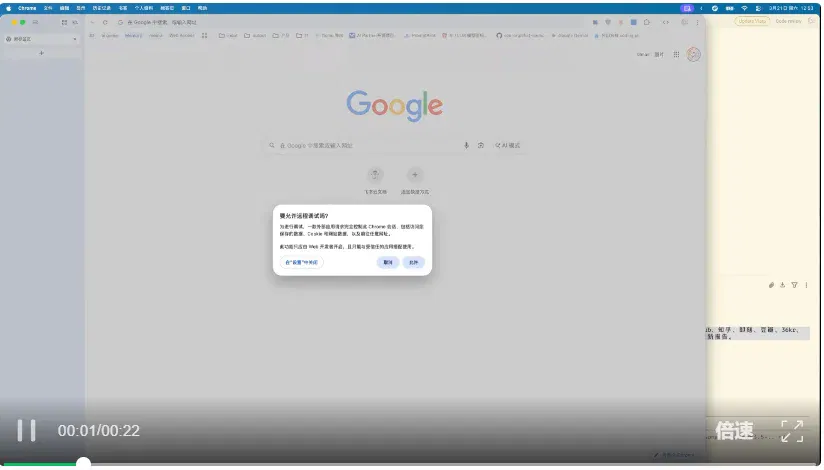Open the Google account profile avatar
The image size is (824, 470).
click(x=693, y=55)
